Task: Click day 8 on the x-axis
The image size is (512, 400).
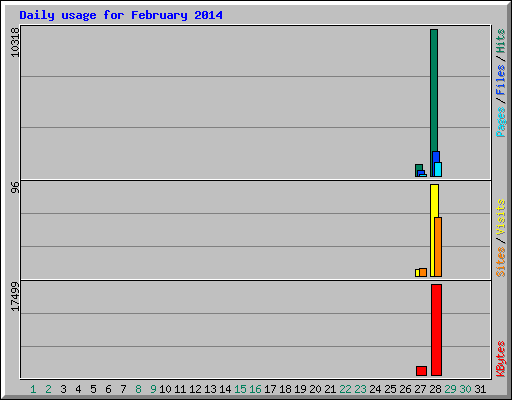Action: click(138, 389)
